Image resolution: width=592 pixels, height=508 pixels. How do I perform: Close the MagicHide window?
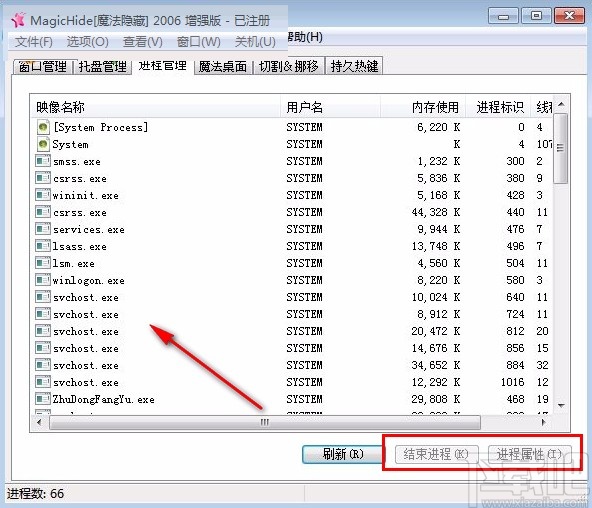569,16
